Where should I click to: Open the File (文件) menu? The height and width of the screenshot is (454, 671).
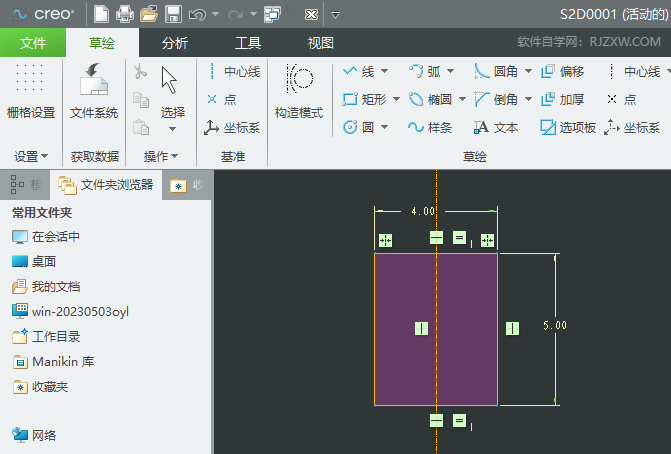33,43
